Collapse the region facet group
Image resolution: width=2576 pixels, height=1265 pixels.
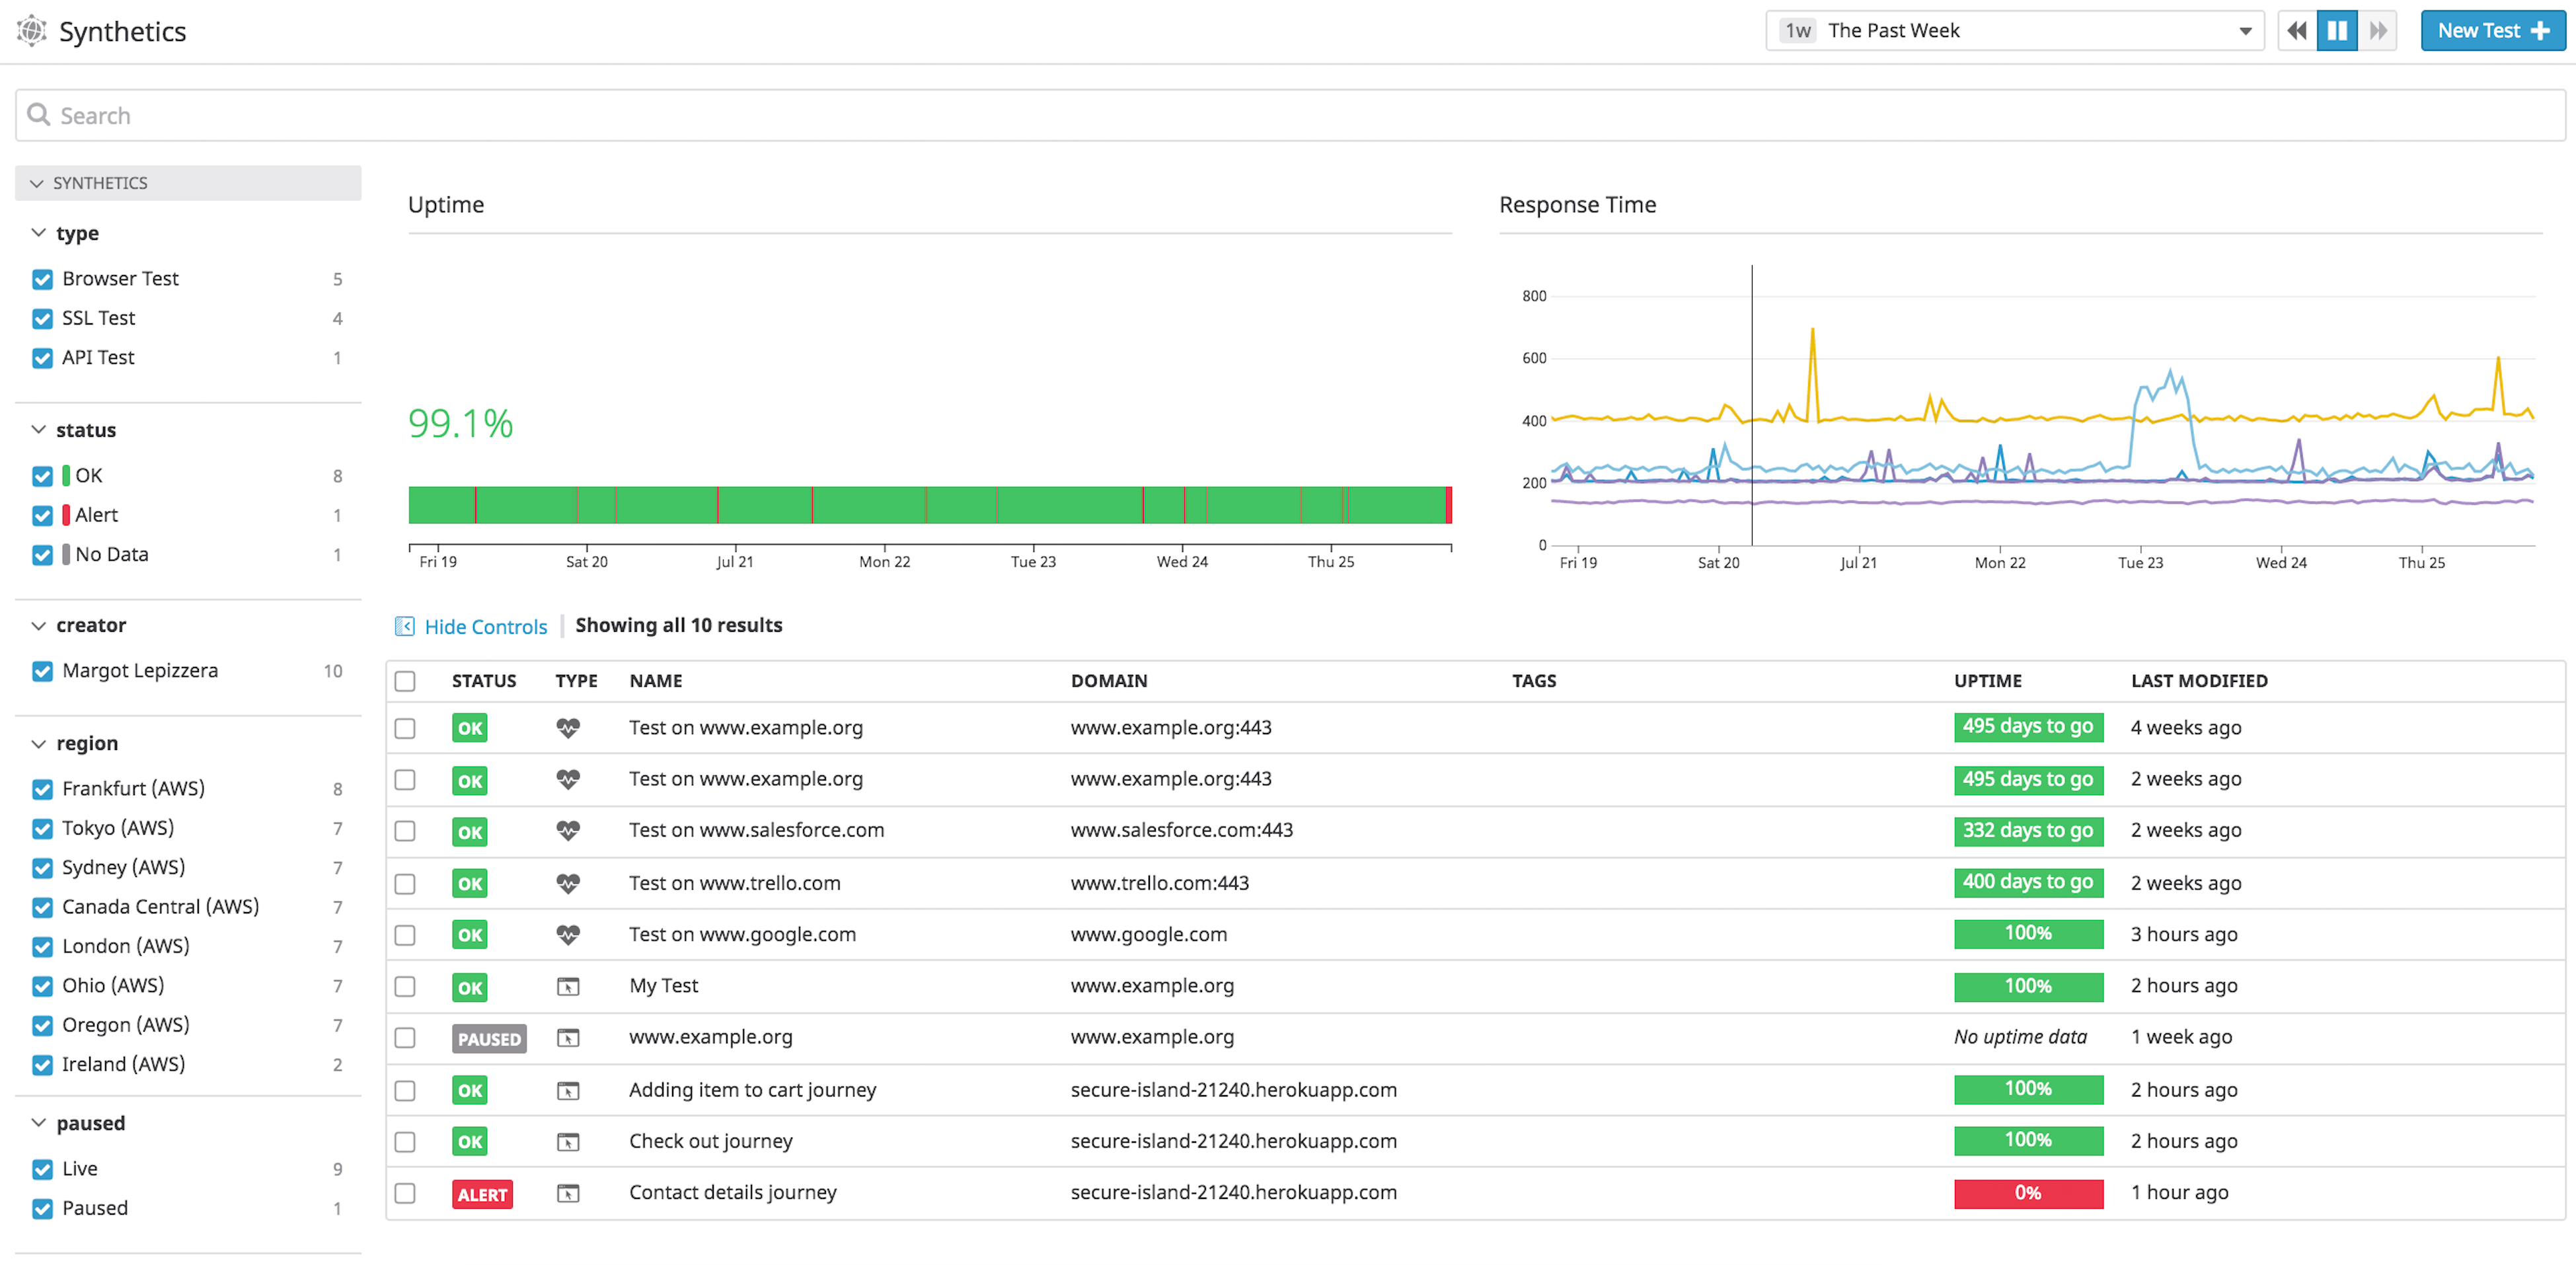(39, 743)
